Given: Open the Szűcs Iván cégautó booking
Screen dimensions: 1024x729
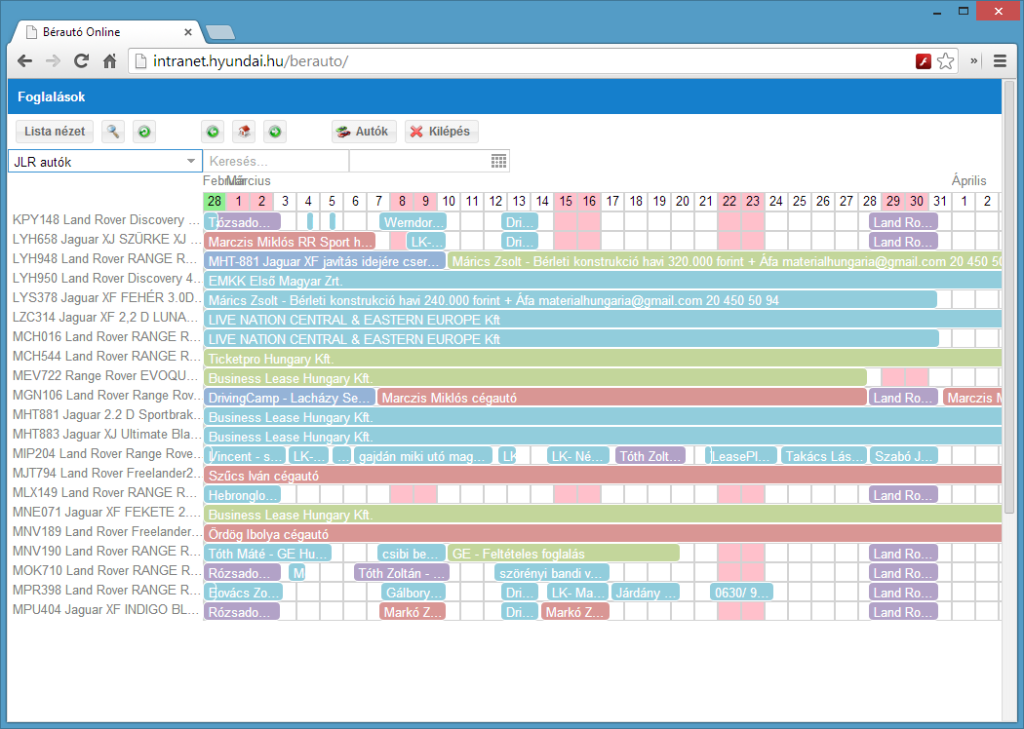Looking at the screenshot, I should [603, 476].
